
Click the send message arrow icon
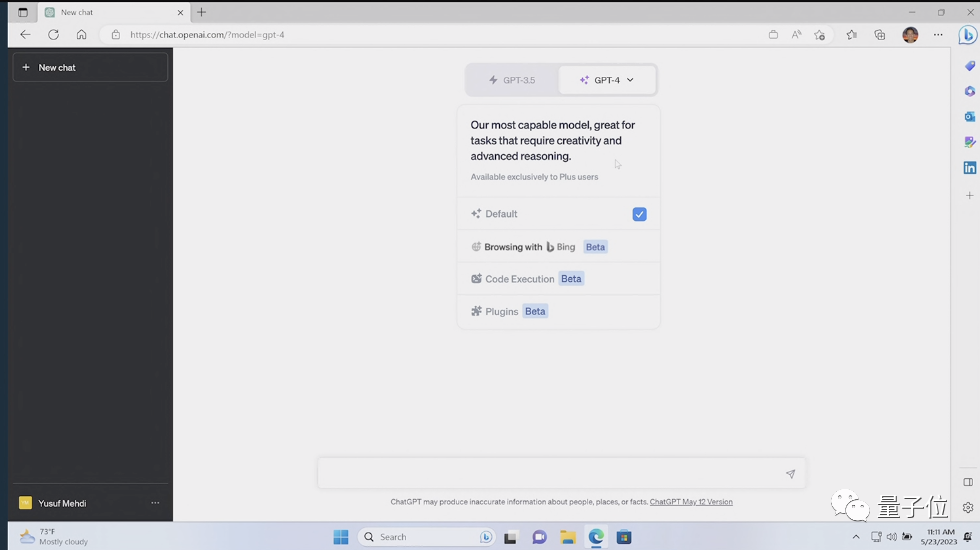[790, 474]
